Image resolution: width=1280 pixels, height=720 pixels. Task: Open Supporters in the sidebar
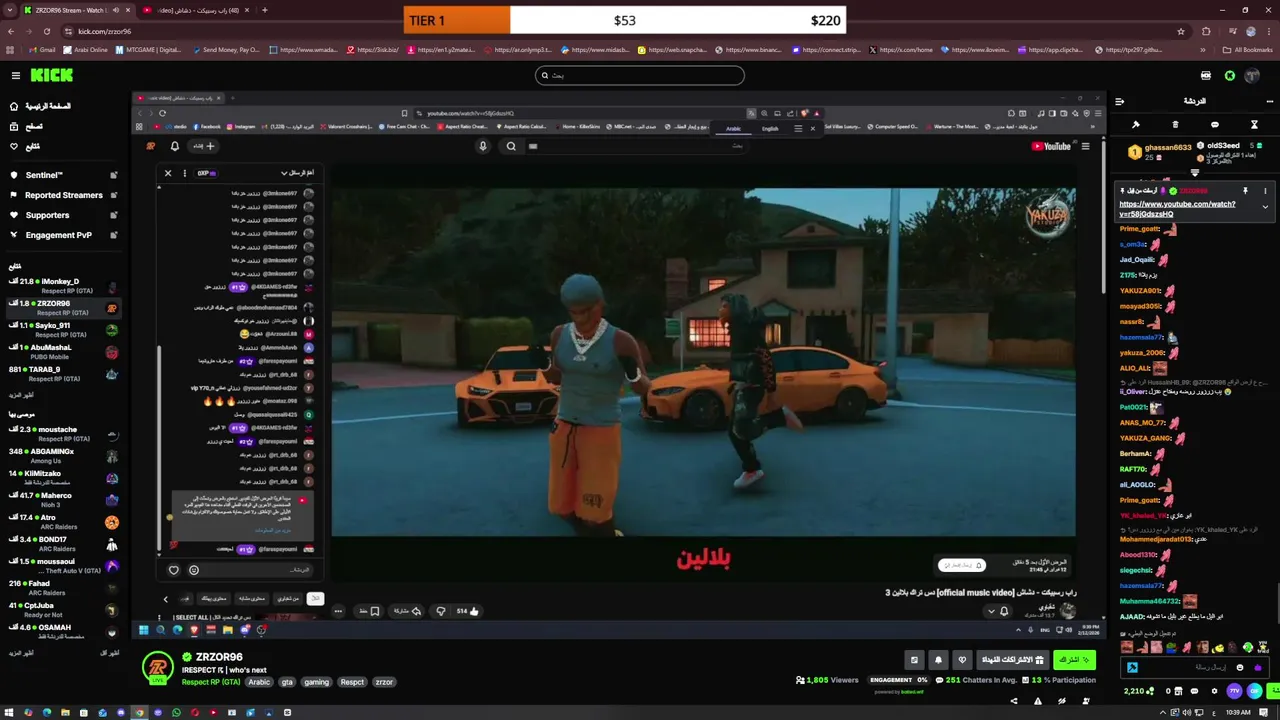[63, 215]
